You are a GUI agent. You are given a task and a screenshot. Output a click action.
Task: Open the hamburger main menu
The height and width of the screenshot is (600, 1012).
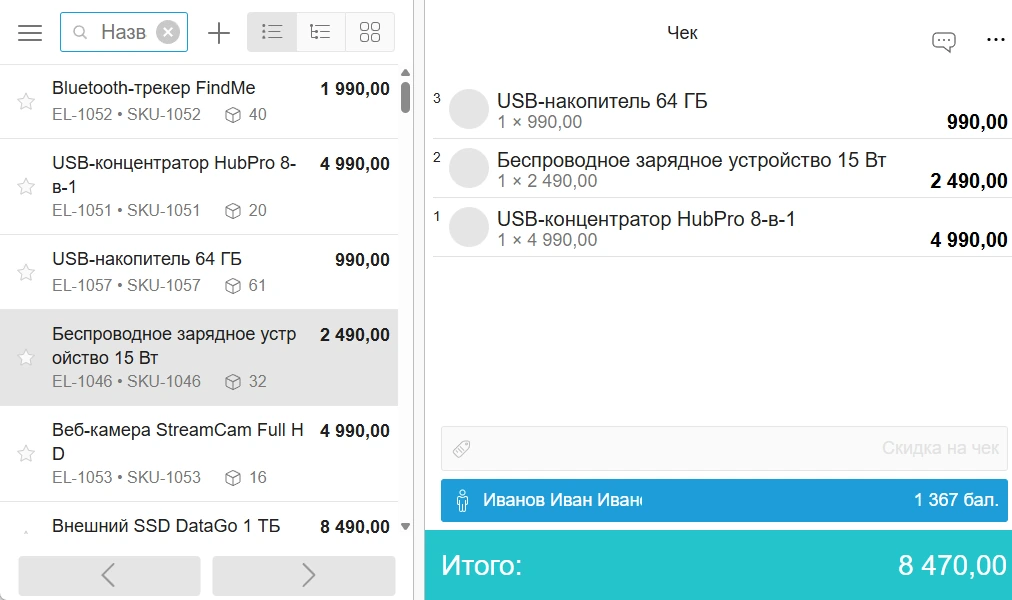(x=30, y=32)
